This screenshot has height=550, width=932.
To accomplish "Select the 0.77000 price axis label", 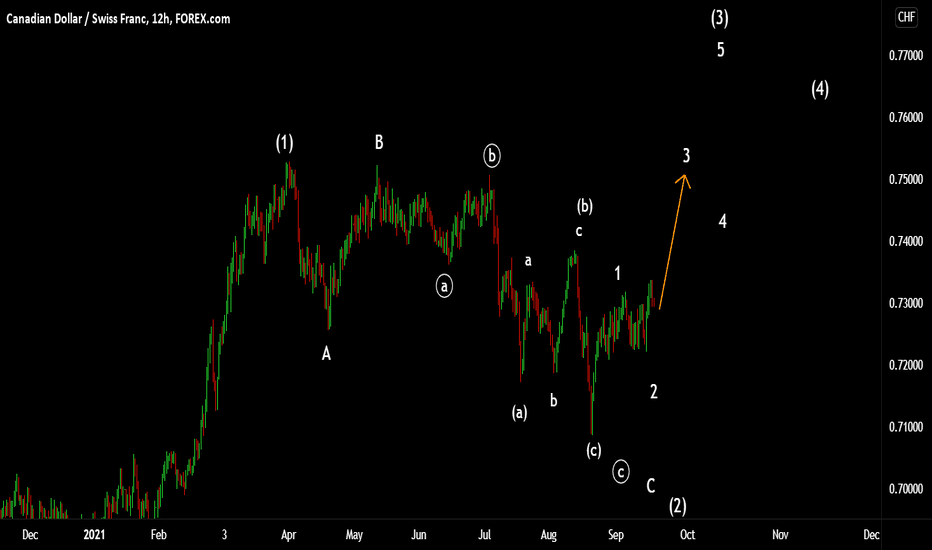I will pyautogui.click(x=906, y=55).
